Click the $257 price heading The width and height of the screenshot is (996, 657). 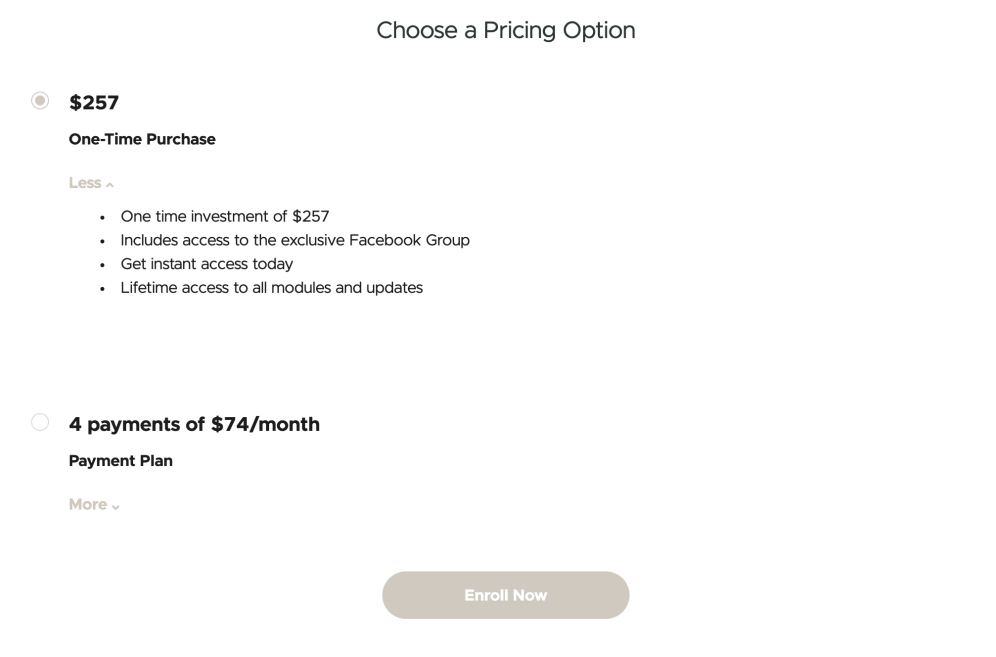coord(93,102)
